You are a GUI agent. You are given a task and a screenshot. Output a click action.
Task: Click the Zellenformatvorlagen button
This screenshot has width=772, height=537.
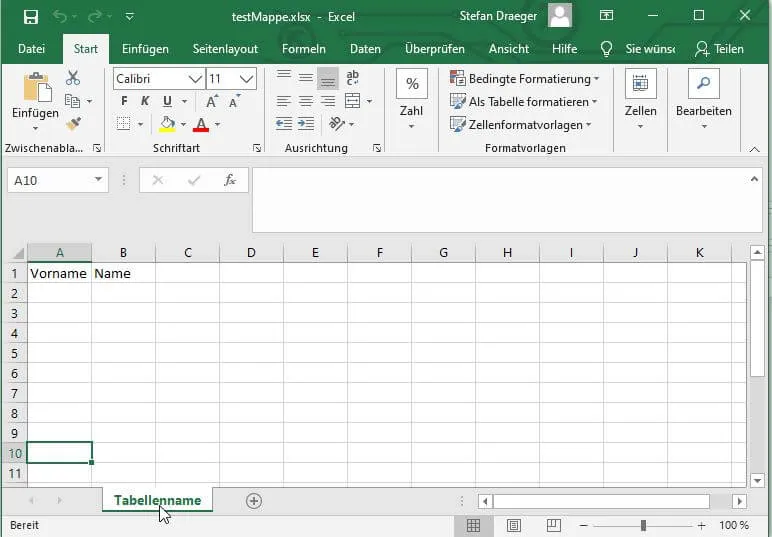pyautogui.click(x=521, y=125)
